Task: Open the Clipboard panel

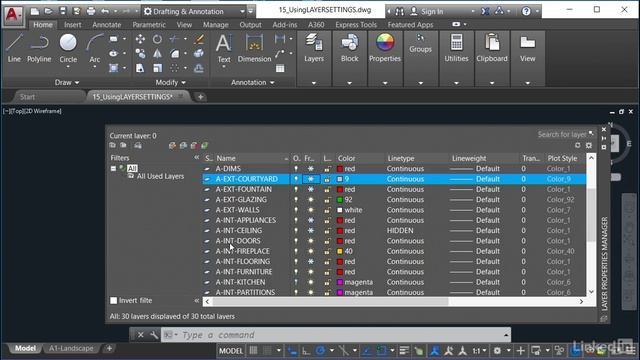Action: (x=492, y=48)
